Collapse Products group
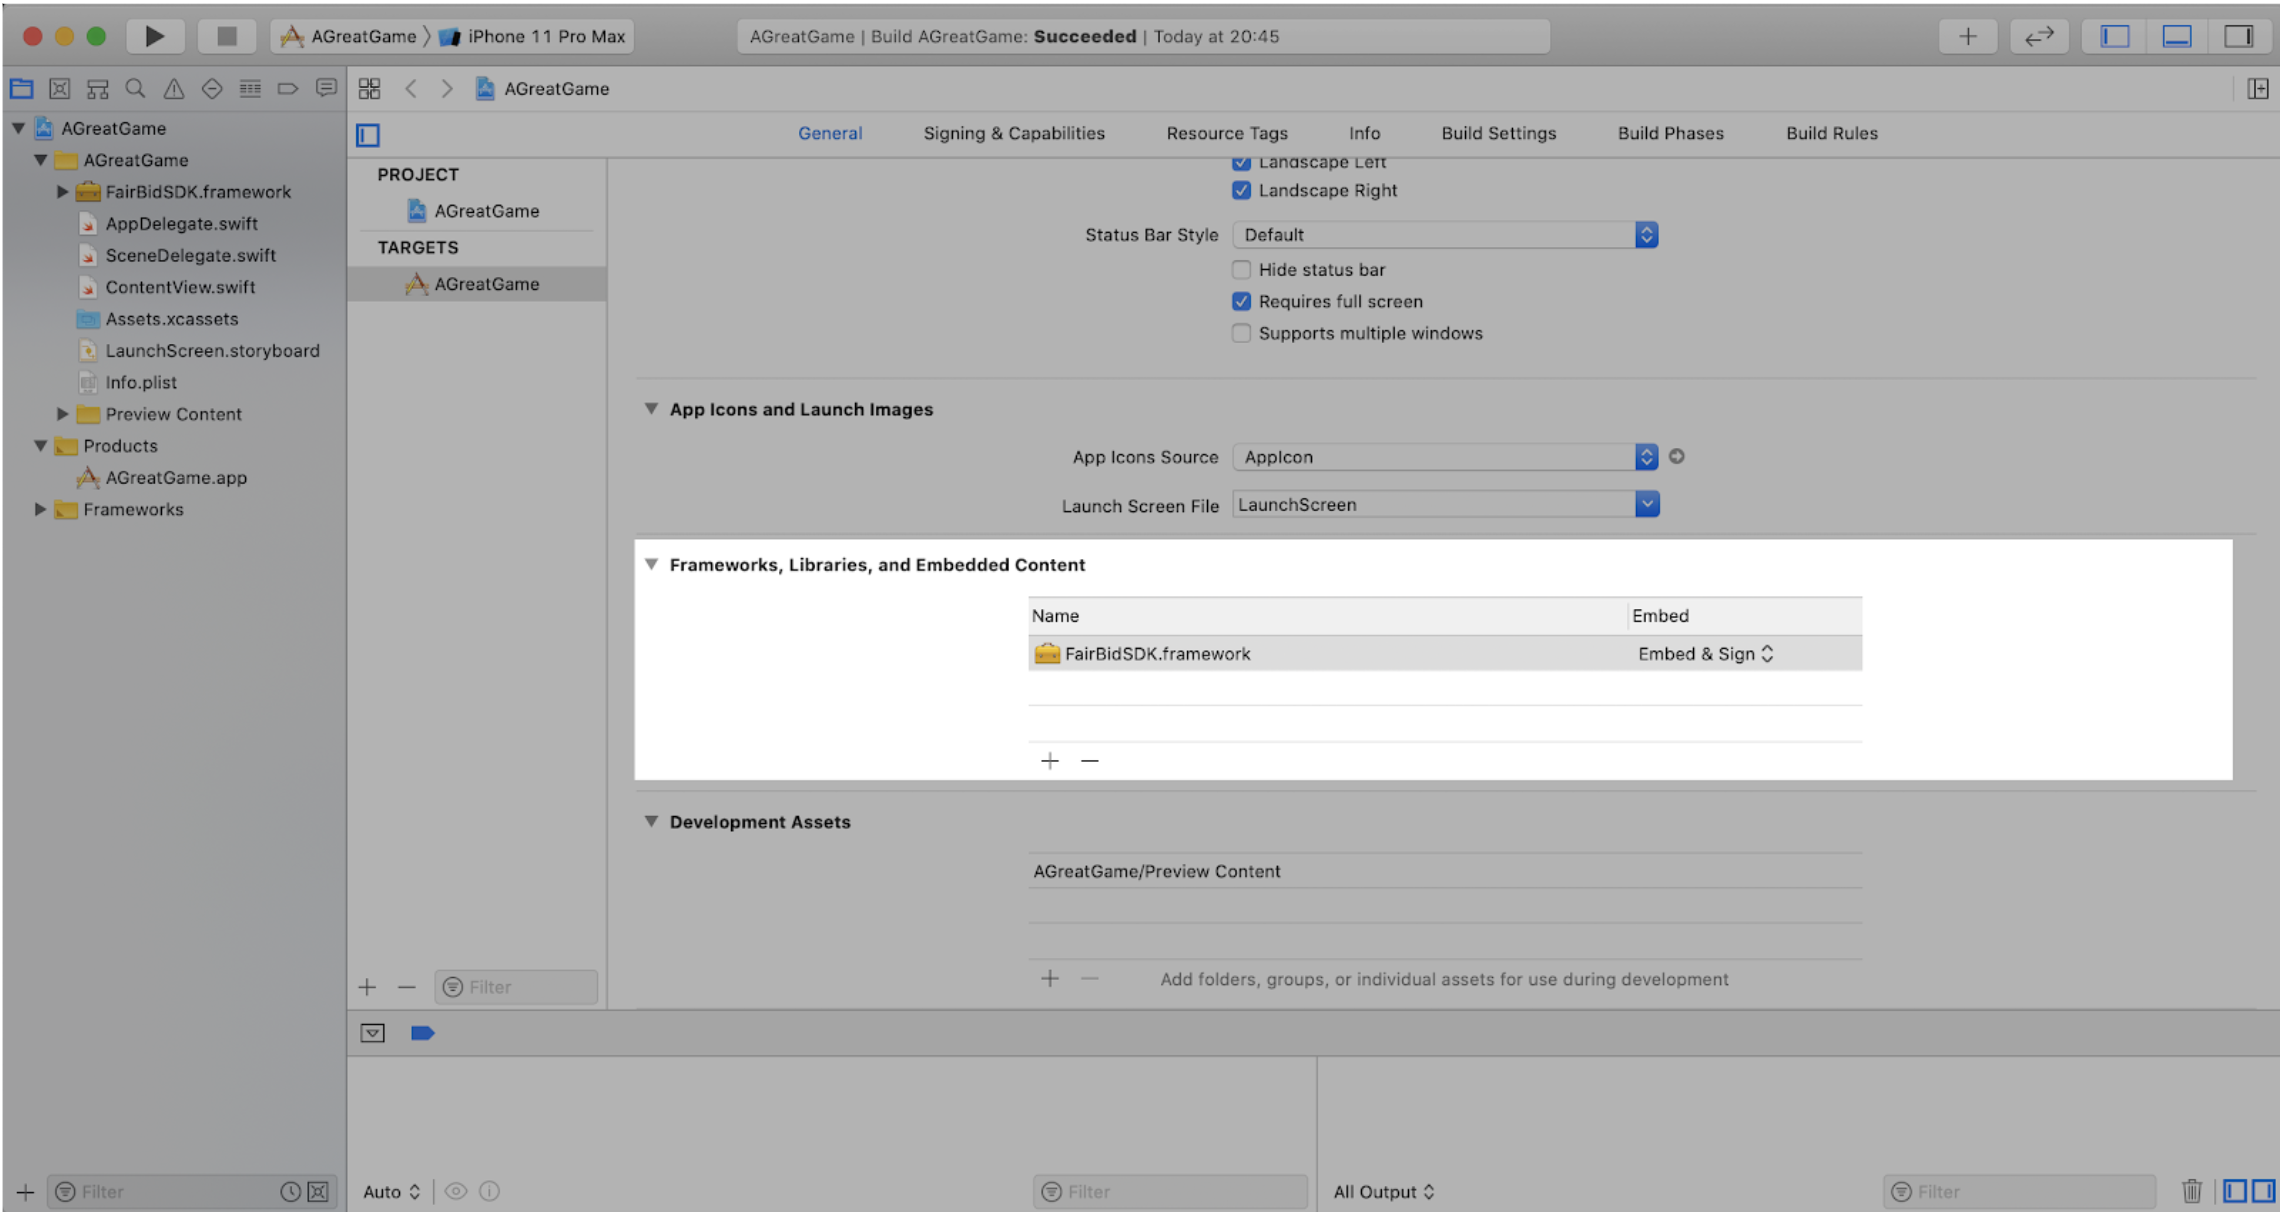This screenshot has height=1212, width=2280. 40,445
